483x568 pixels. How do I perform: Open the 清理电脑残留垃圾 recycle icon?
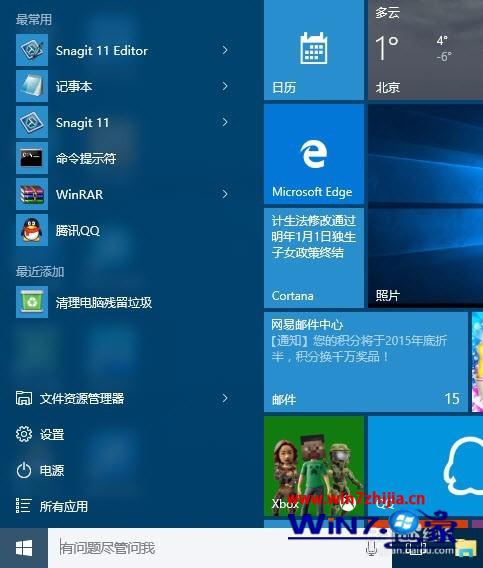click(32, 302)
